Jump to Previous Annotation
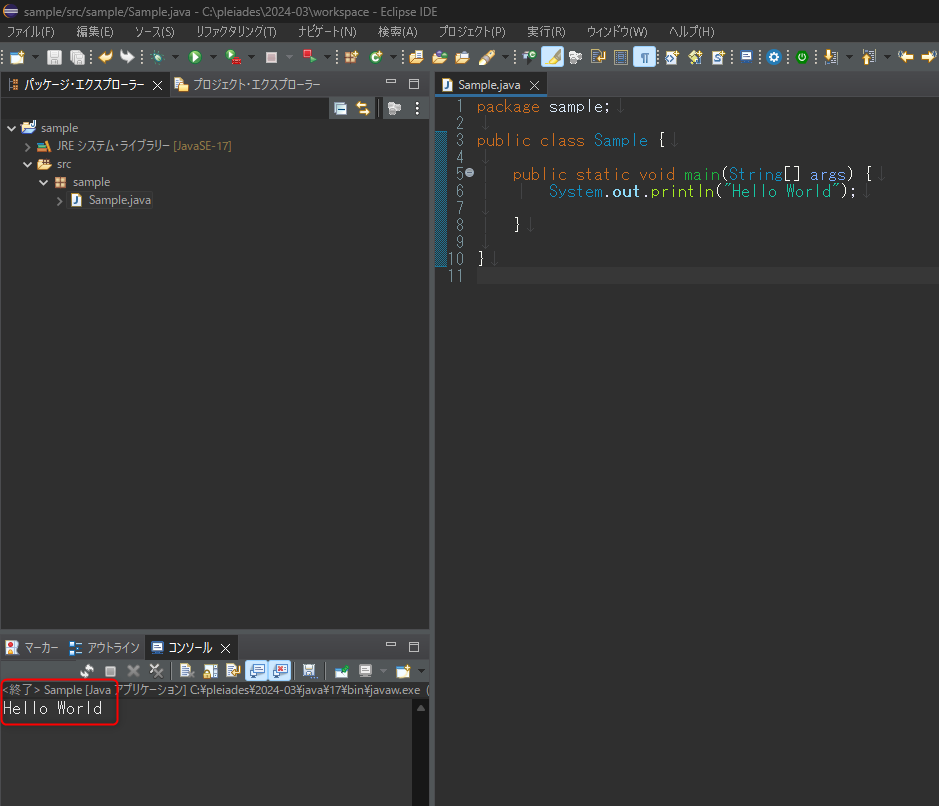 868,57
